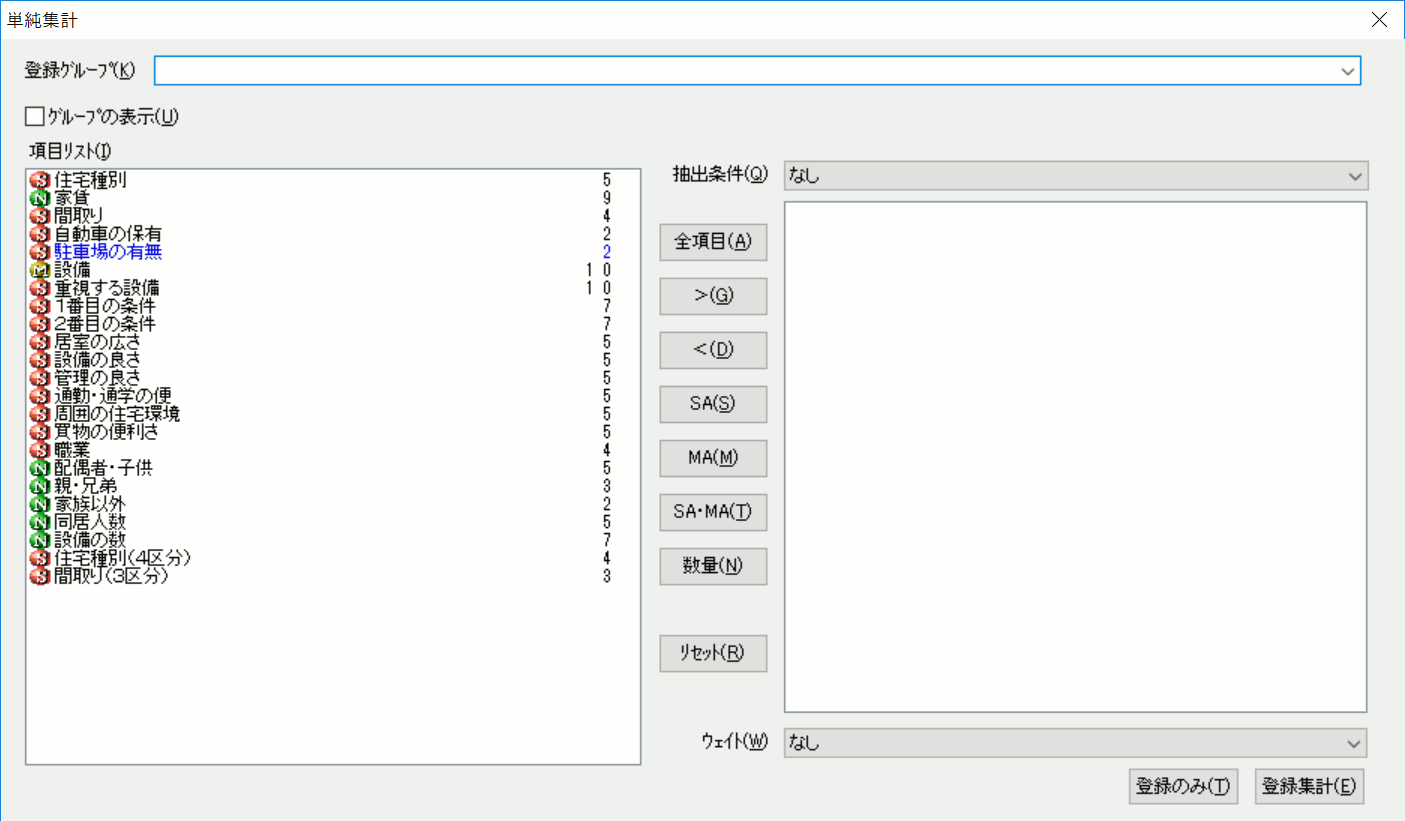Click the S icon beside 間取り

point(40,216)
